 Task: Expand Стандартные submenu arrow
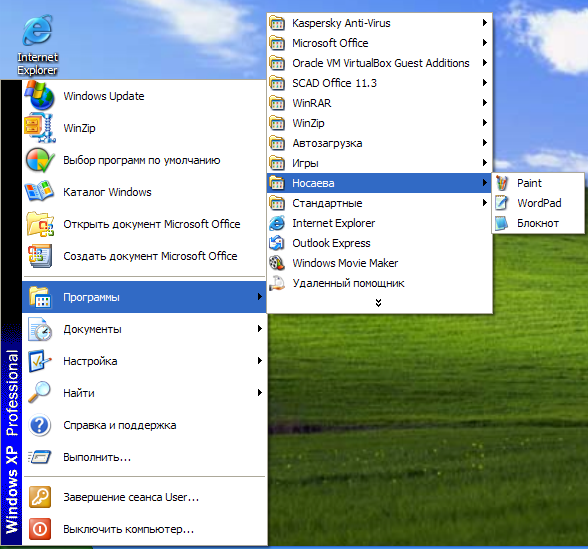[x=484, y=203]
